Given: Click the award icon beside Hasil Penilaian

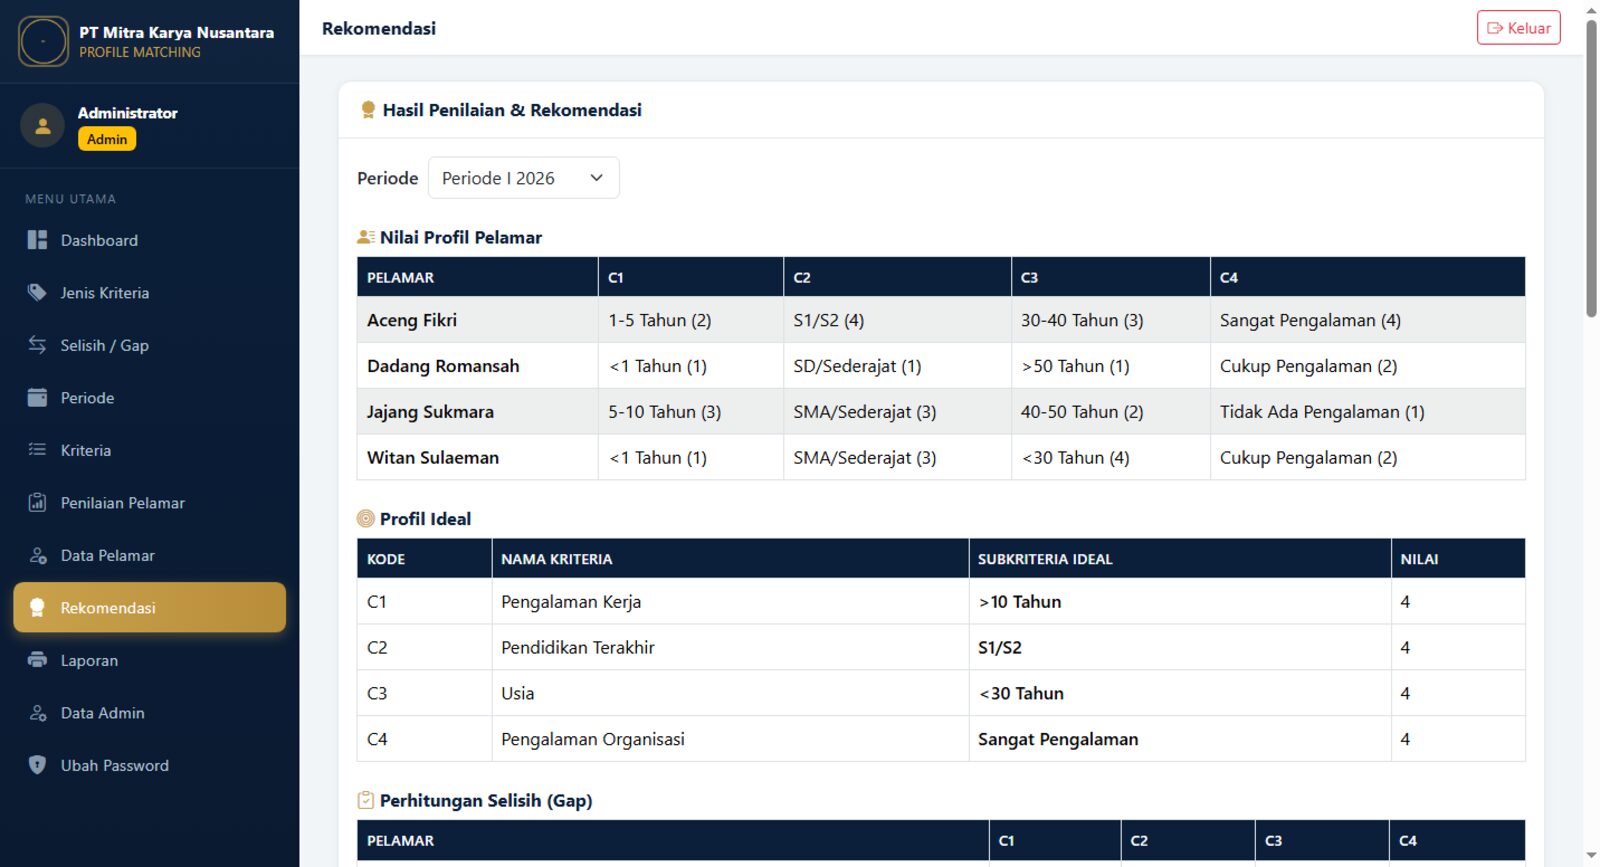Looking at the screenshot, I should (368, 110).
